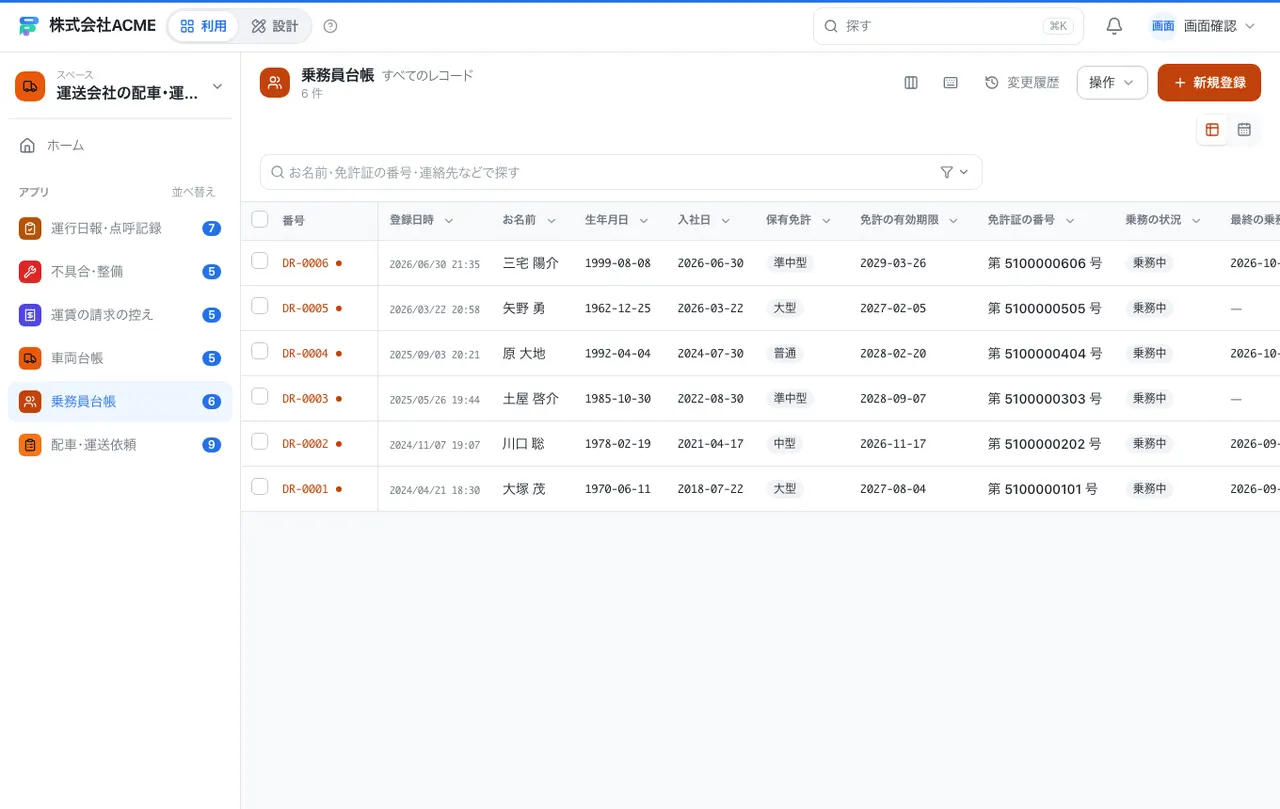The width and height of the screenshot is (1280, 809).
Task: Switch to calendar view icon
Action: (x=1244, y=129)
